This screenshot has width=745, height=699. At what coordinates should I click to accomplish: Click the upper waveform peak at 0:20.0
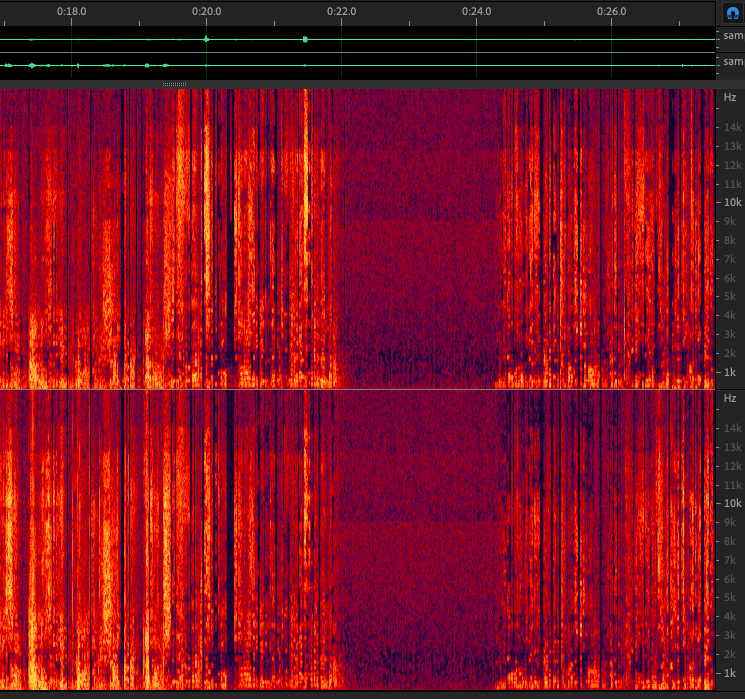pyautogui.click(x=206, y=39)
